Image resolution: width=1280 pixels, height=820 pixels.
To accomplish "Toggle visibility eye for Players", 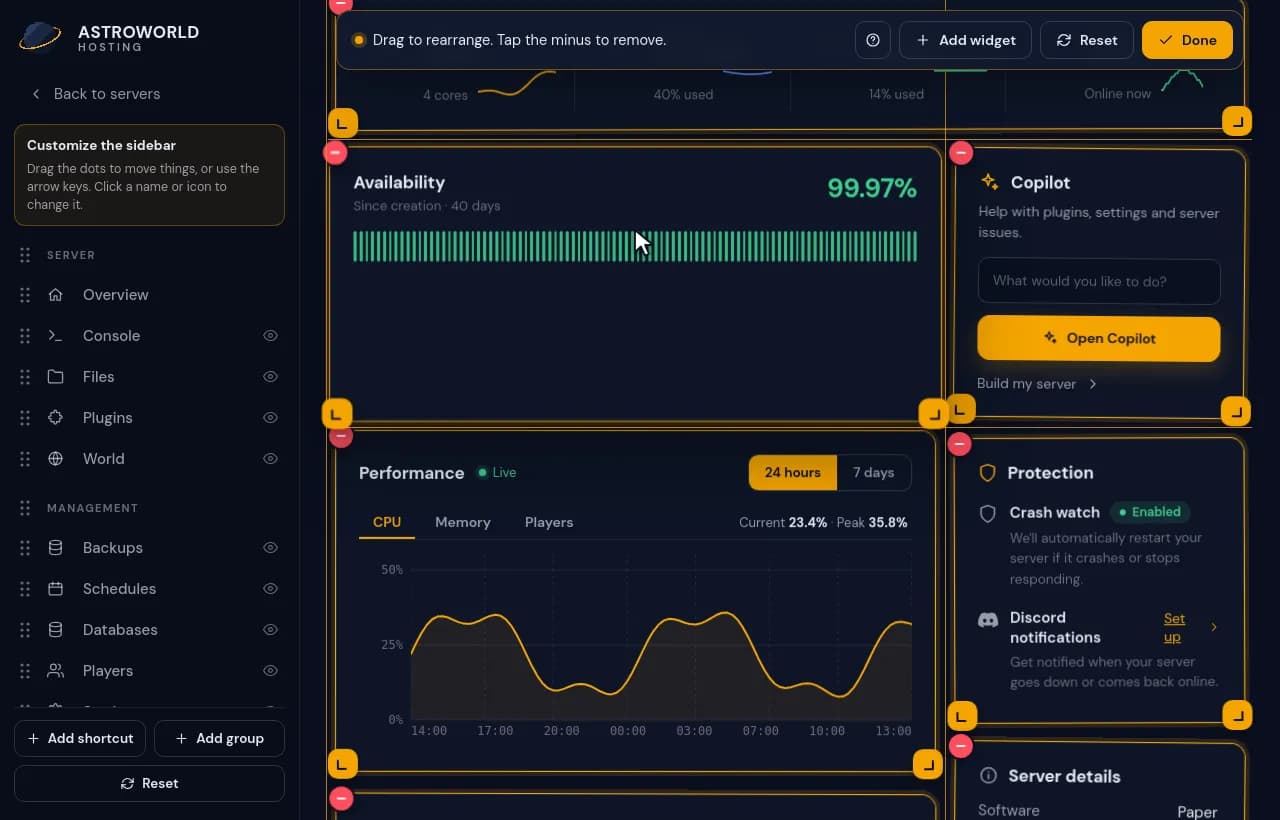I will (x=270, y=671).
